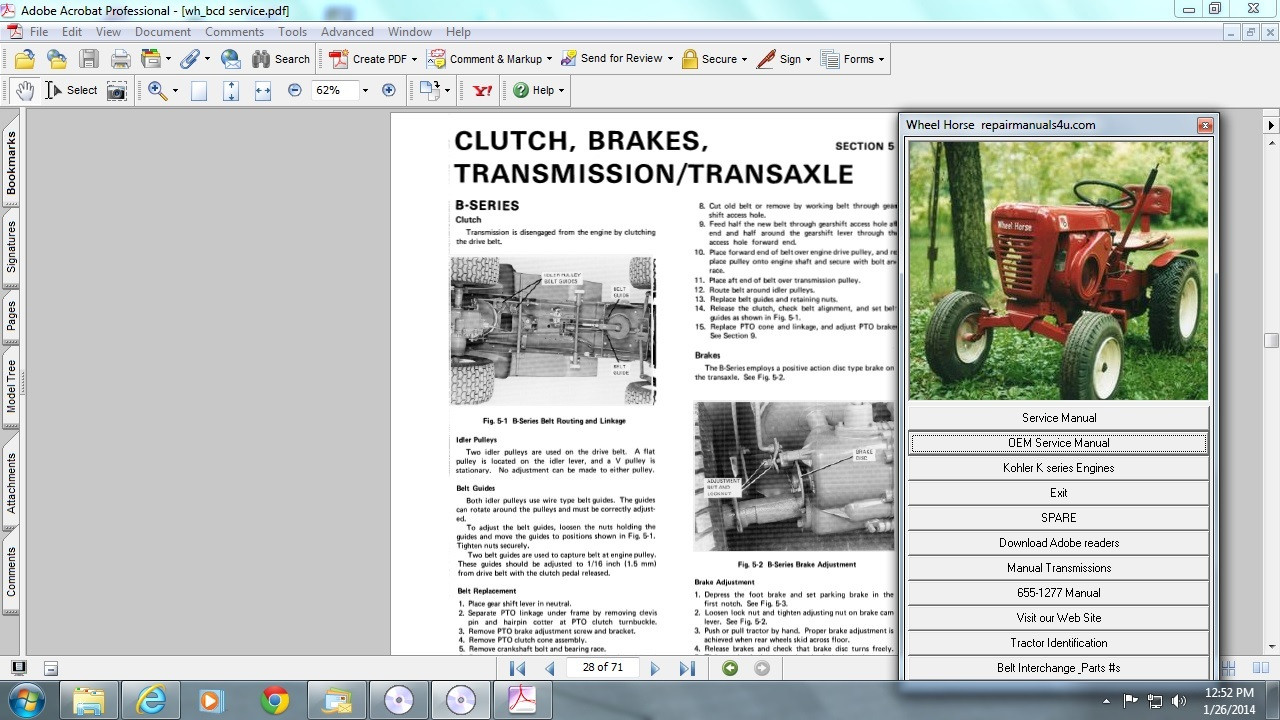The image size is (1280, 720).
Task: Click the Search binoculars button
Action: click(281, 59)
